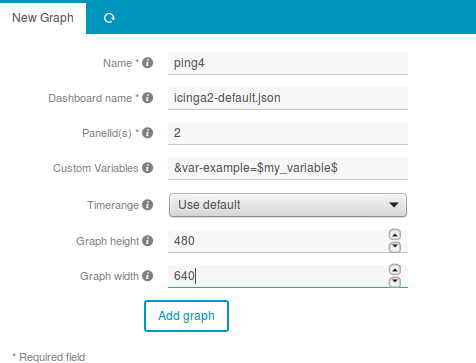Click the 'Custom Variables' label text
This screenshot has width=476, height=363.
click(96, 168)
